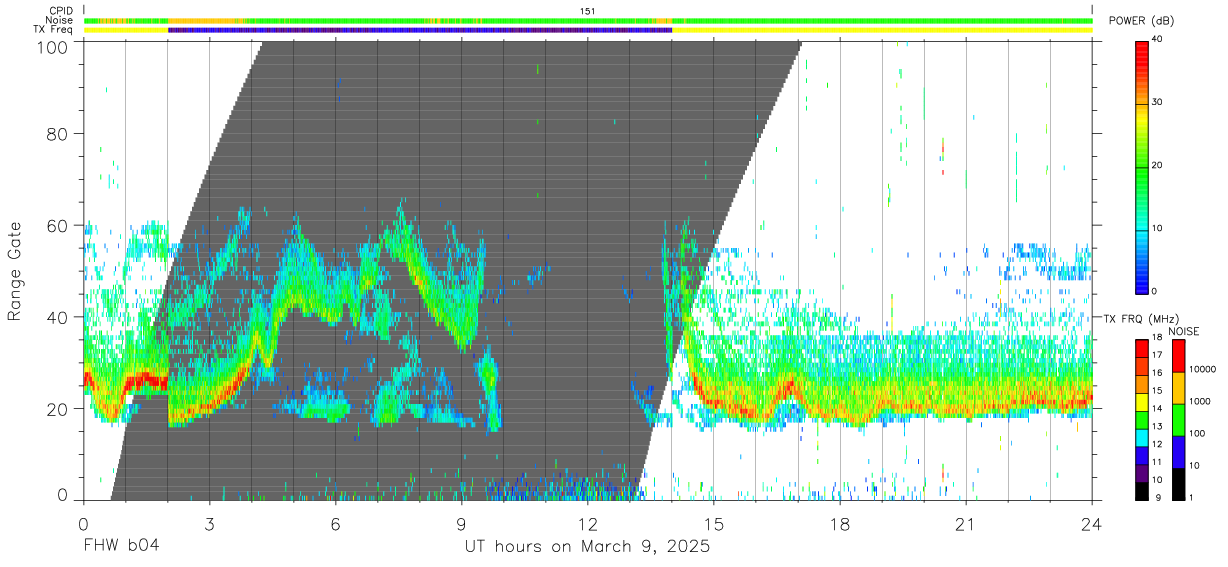The width and height of the screenshot is (1228, 567).
Task: Click the hour 6 tick on the UT axis
Action: pyautogui.click(x=335, y=523)
